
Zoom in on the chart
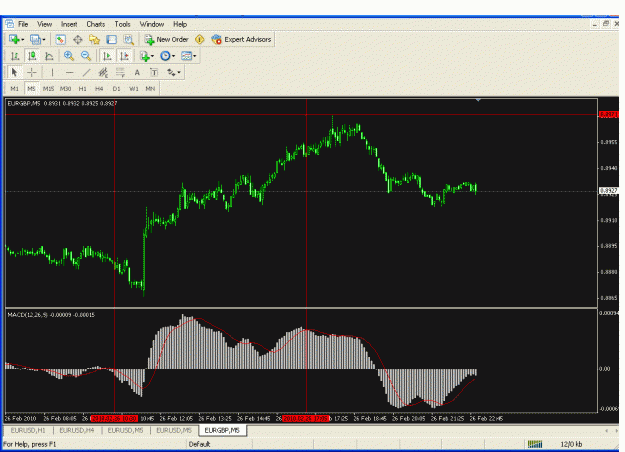pyautogui.click(x=69, y=56)
